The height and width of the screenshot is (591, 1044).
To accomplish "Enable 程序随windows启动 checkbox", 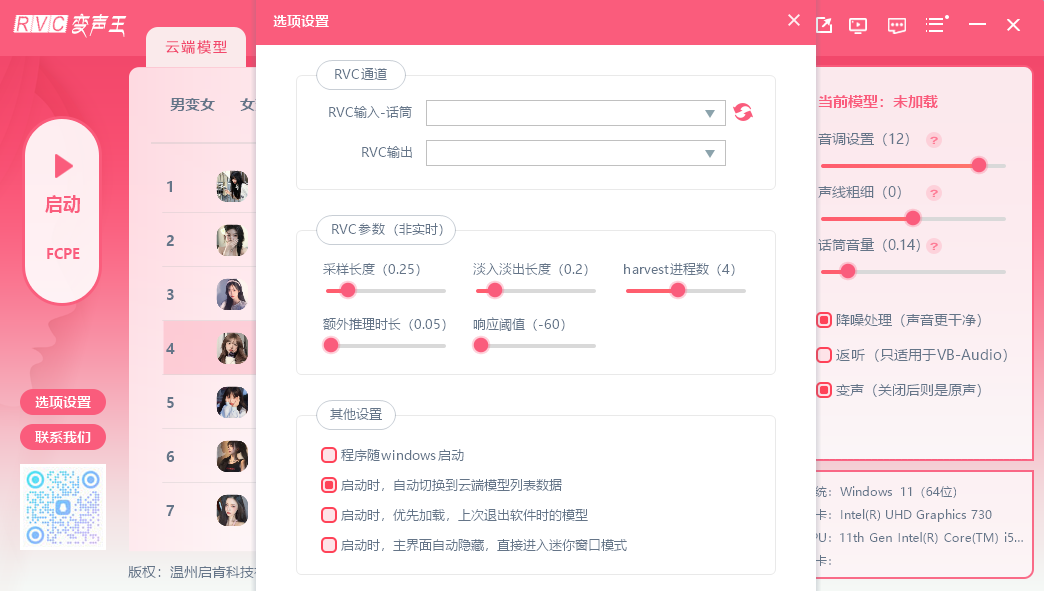I will (x=329, y=454).
